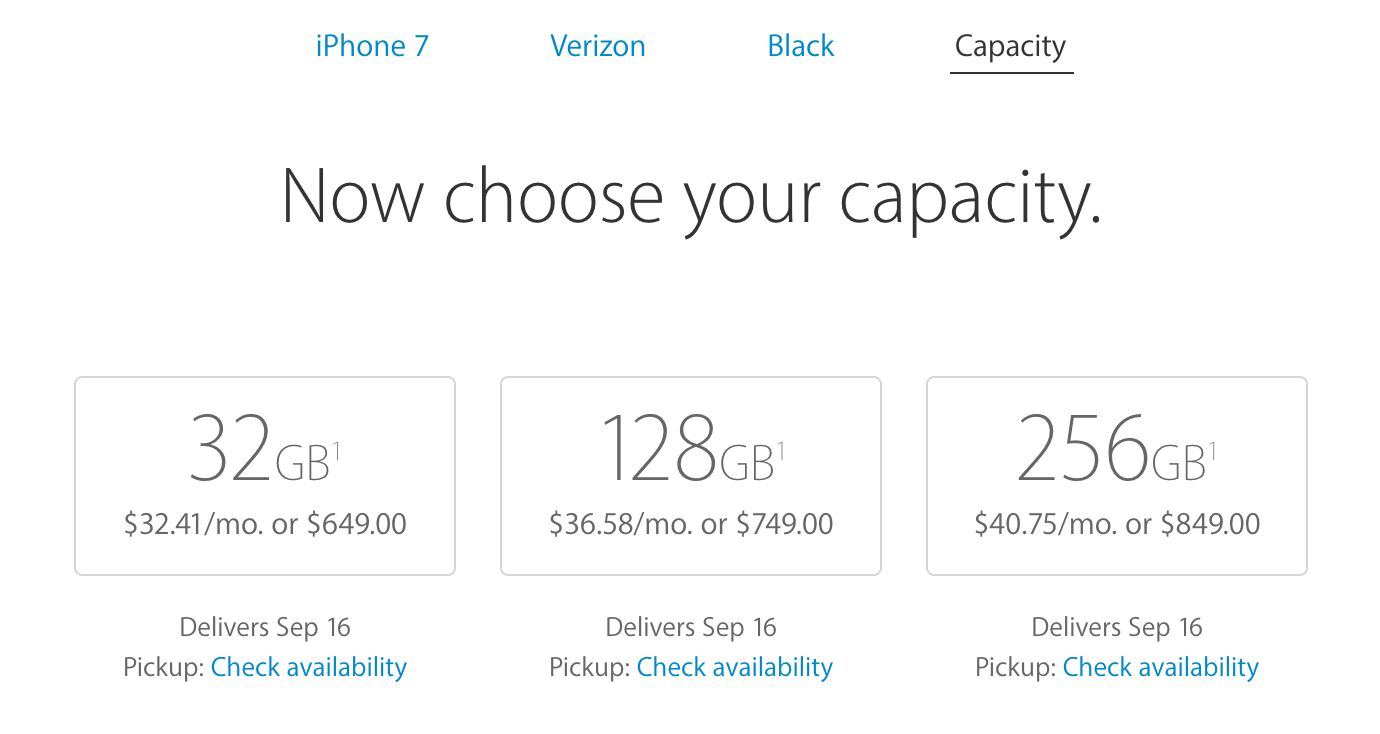Click the $40.75/mo. or $849.00 price

[1117, 524]
